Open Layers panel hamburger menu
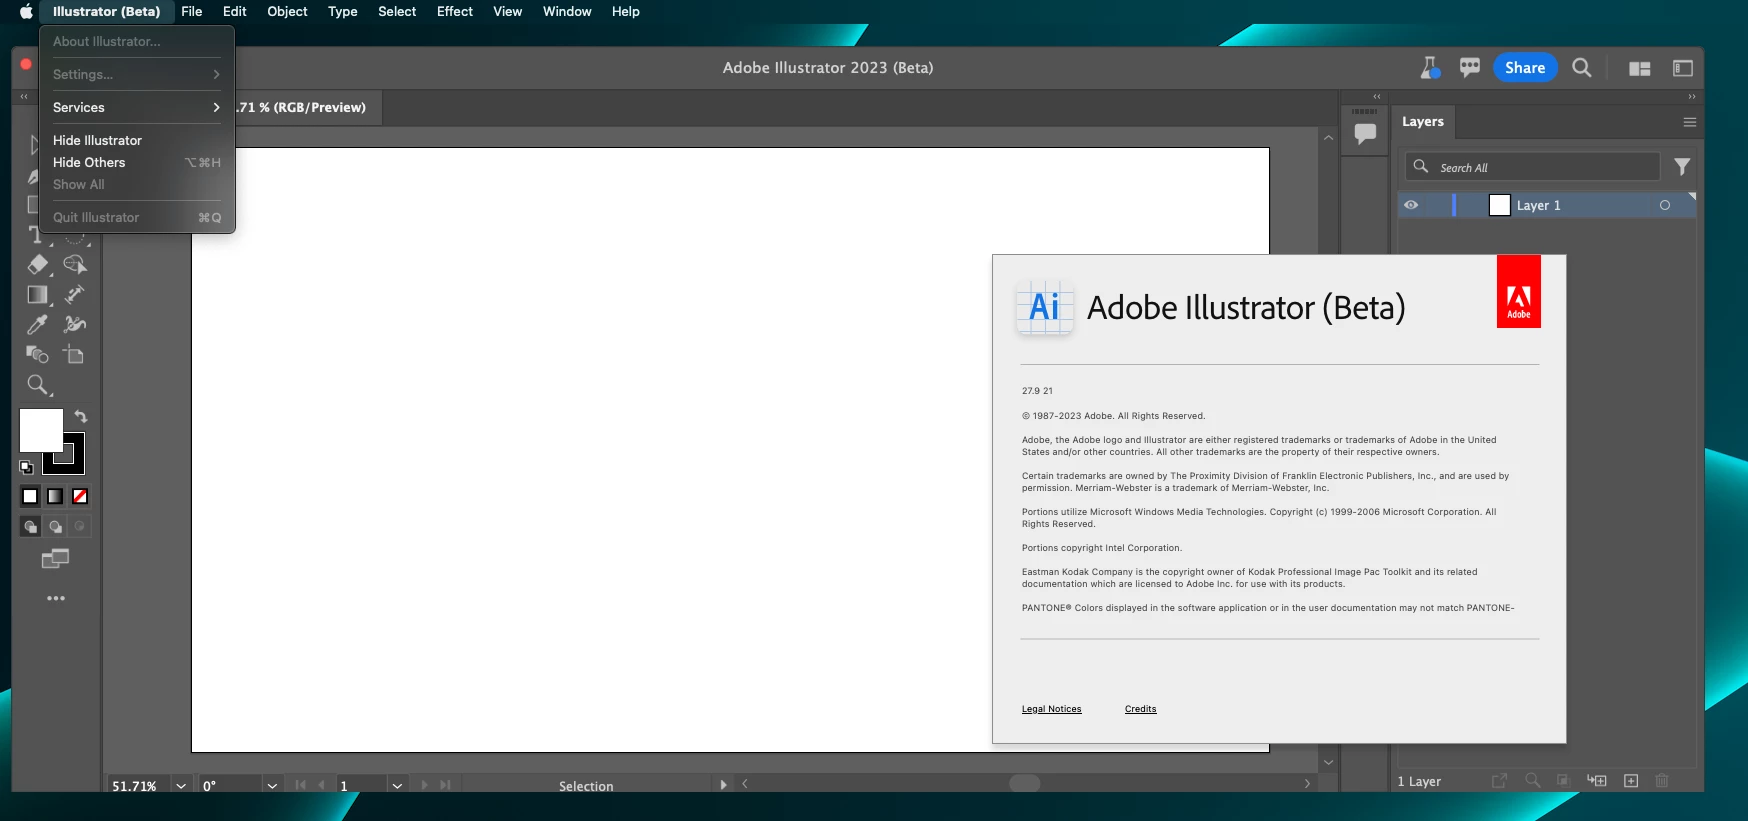 coord(1690,122)
